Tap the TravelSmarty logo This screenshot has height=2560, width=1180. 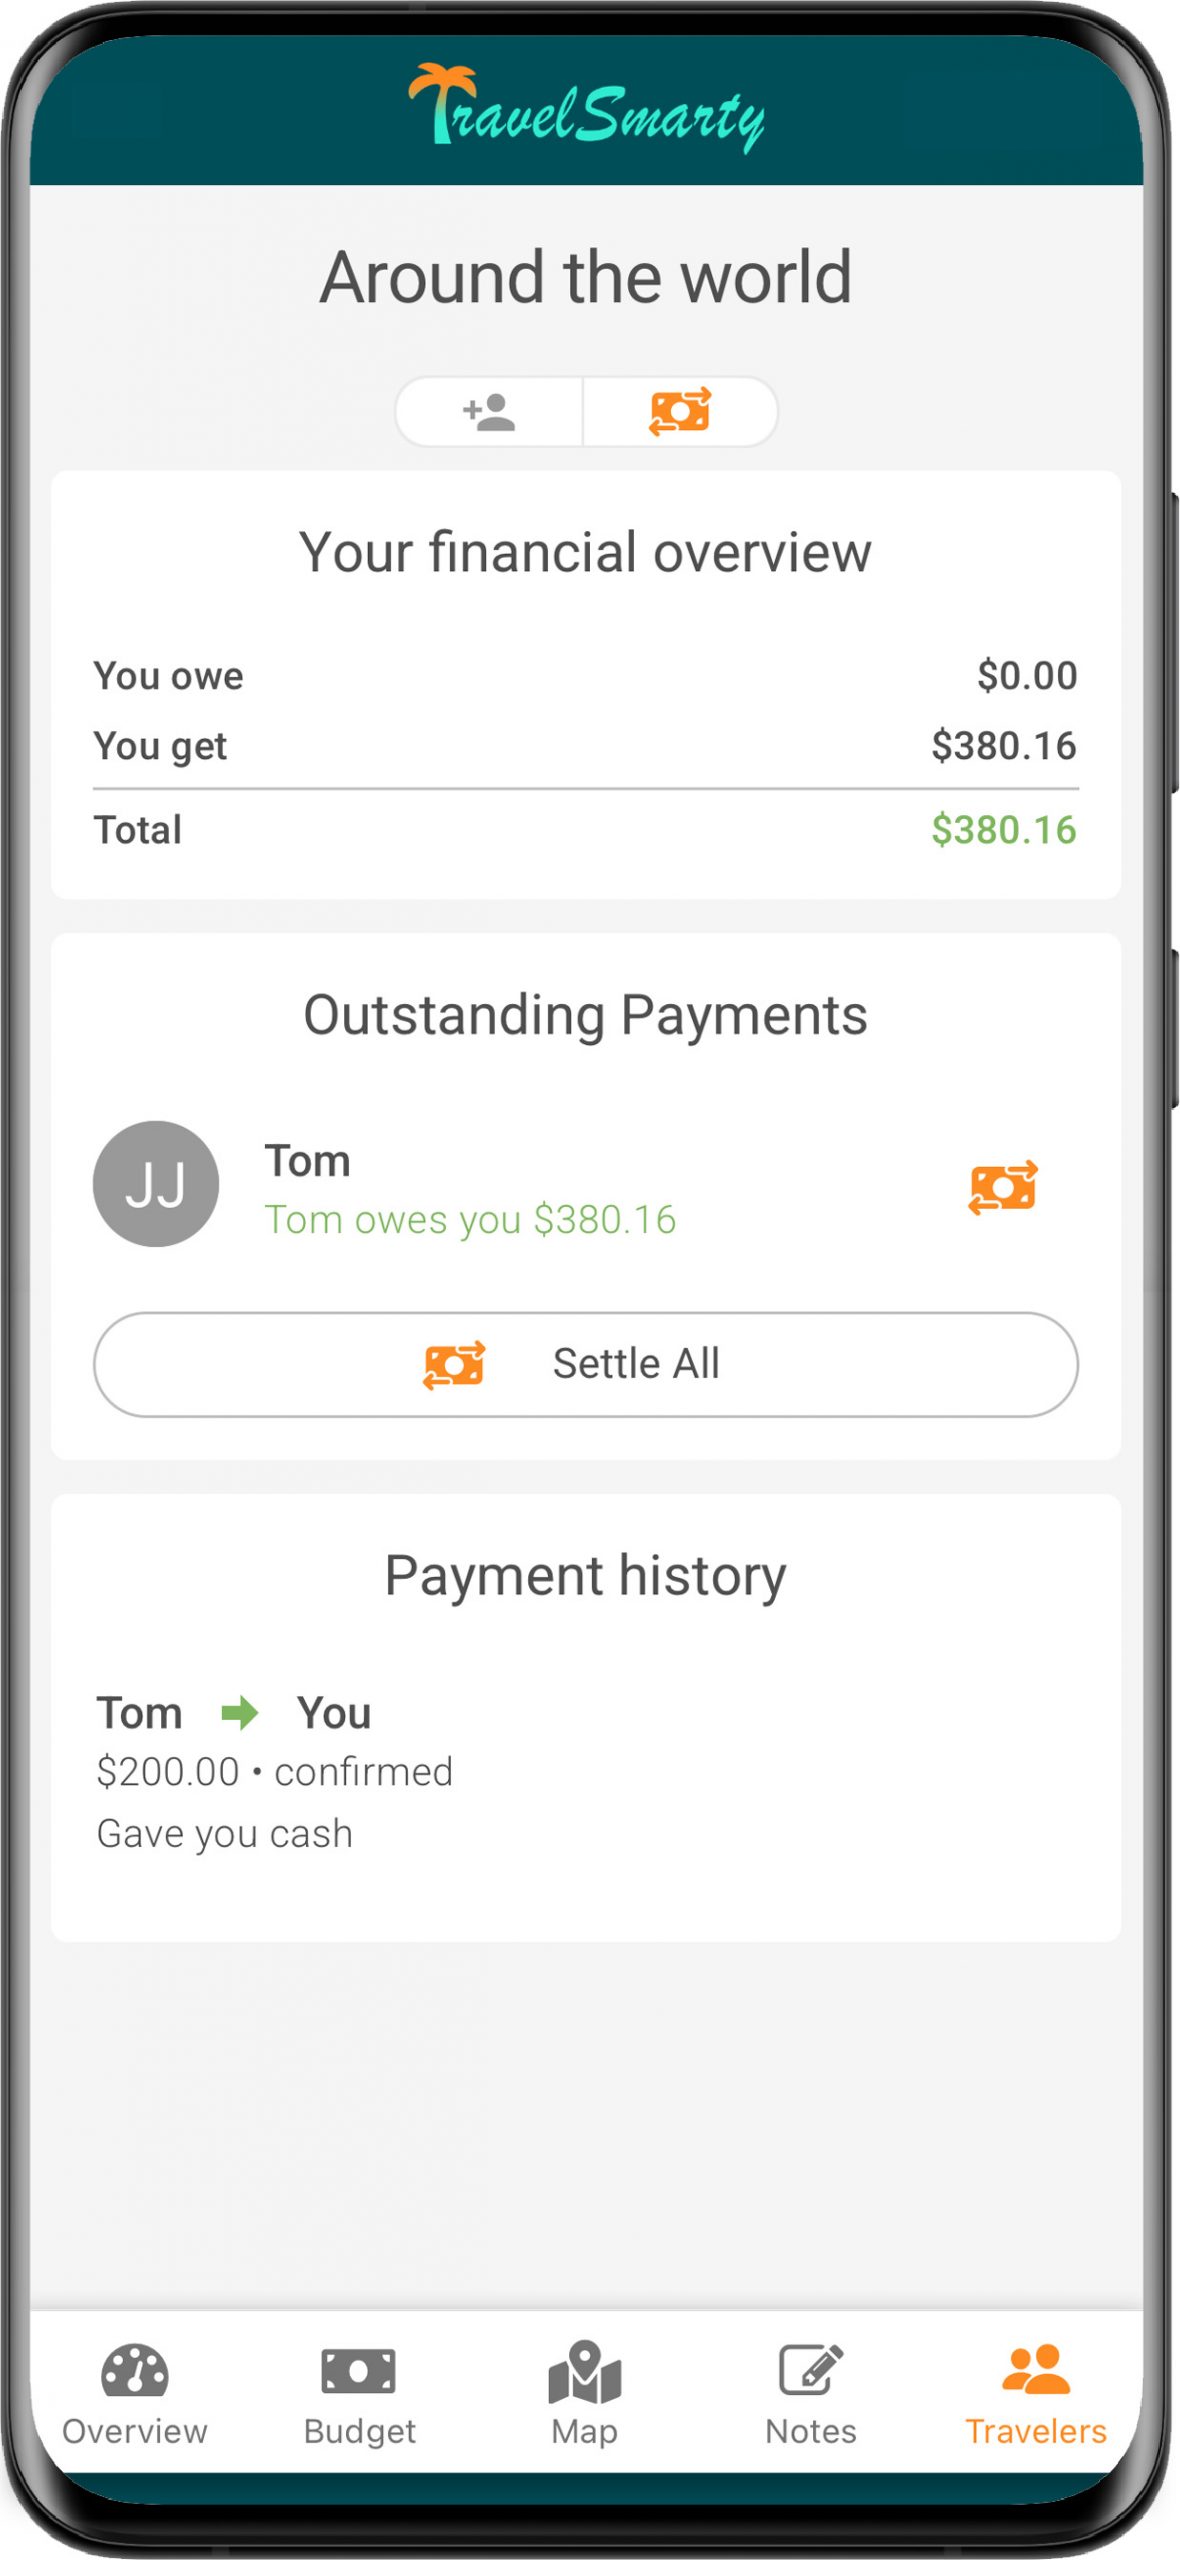click(587, 111)
